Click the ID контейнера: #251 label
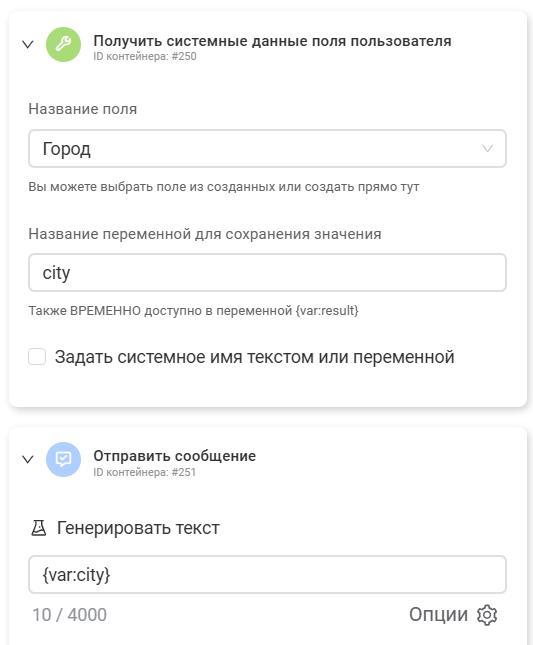The width and height of the screenshot is (533, 645). tap(144, 472)
